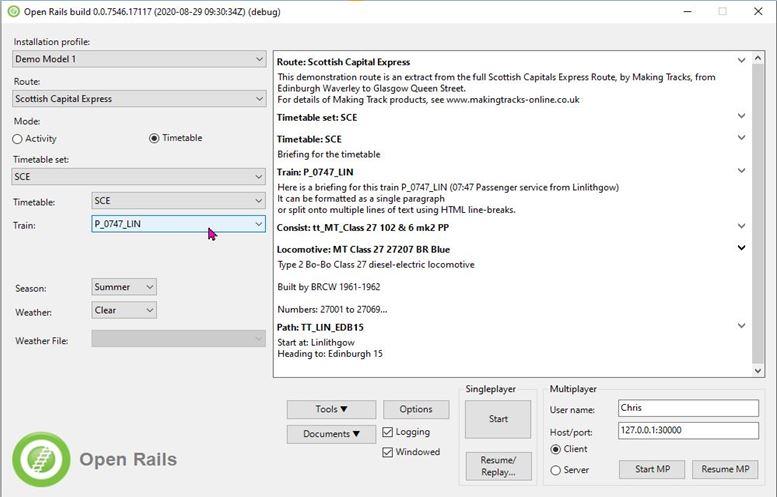The width and height of the screenshot is (777, 497).
Task: Click the details panel vertical scrollbar thumb
Action: point(758,214)
